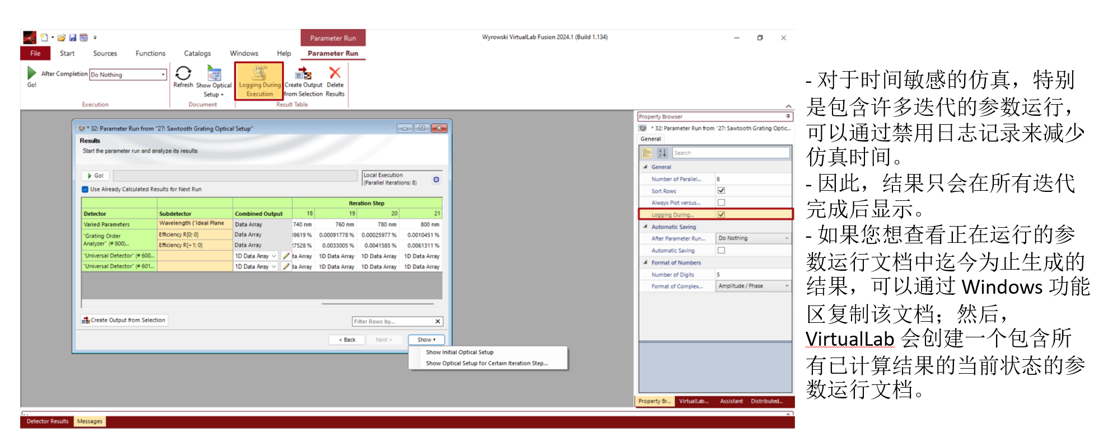This screenshot has height=446, width=1105.
Task: Switch to Assistant tab in bottom-right panel
Action: coord(731,401)
